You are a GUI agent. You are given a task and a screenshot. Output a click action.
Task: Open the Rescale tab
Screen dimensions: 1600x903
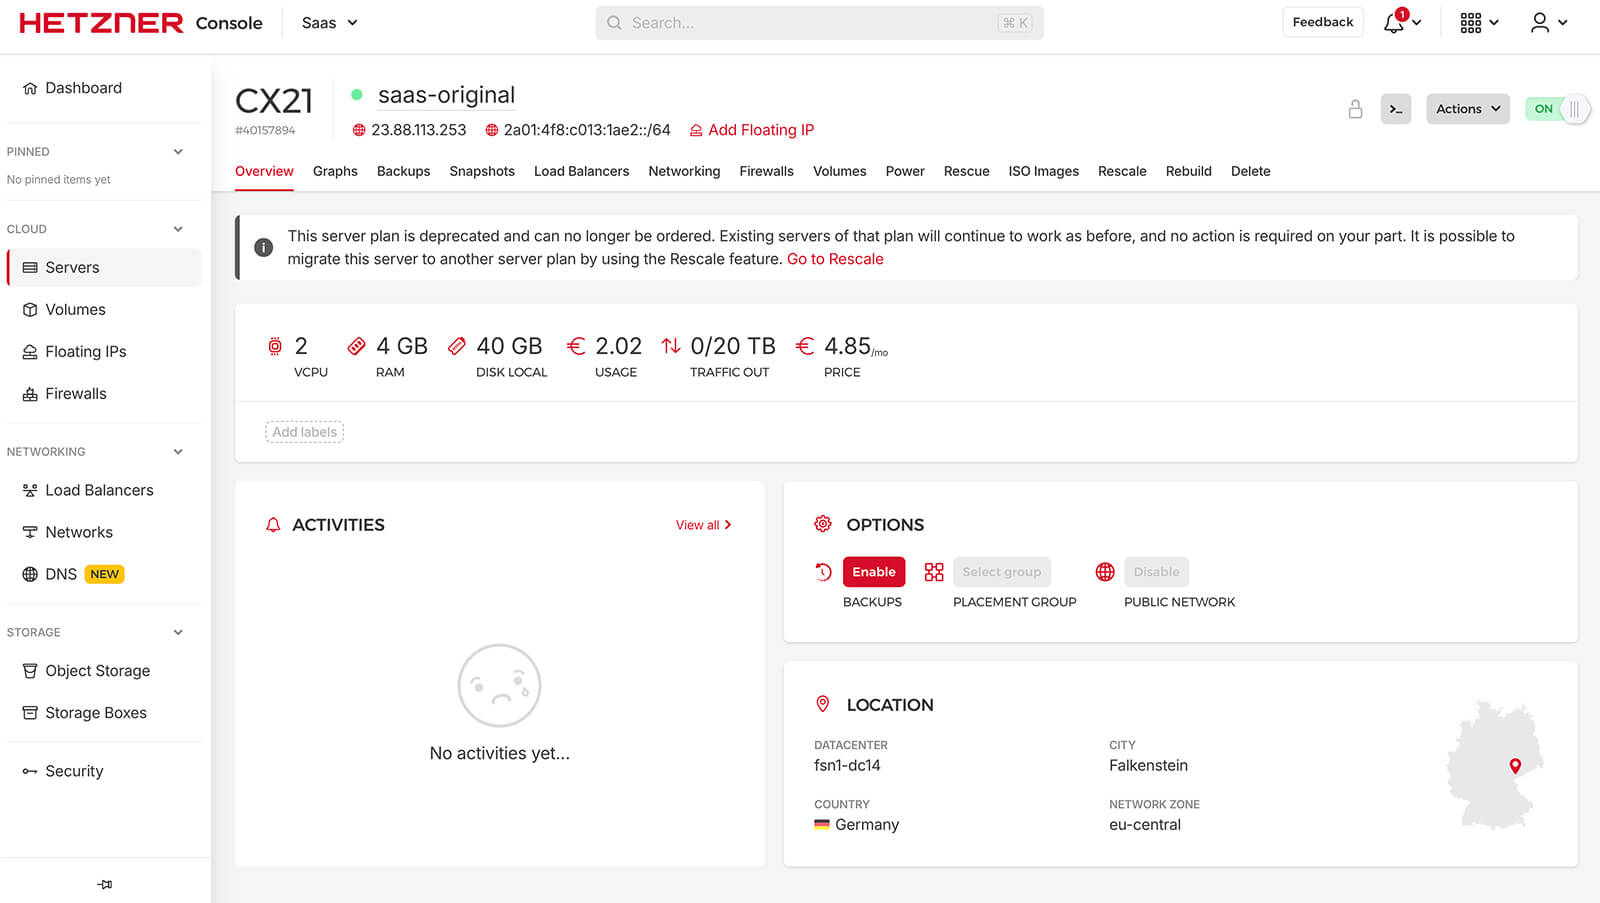(1122, 171)
